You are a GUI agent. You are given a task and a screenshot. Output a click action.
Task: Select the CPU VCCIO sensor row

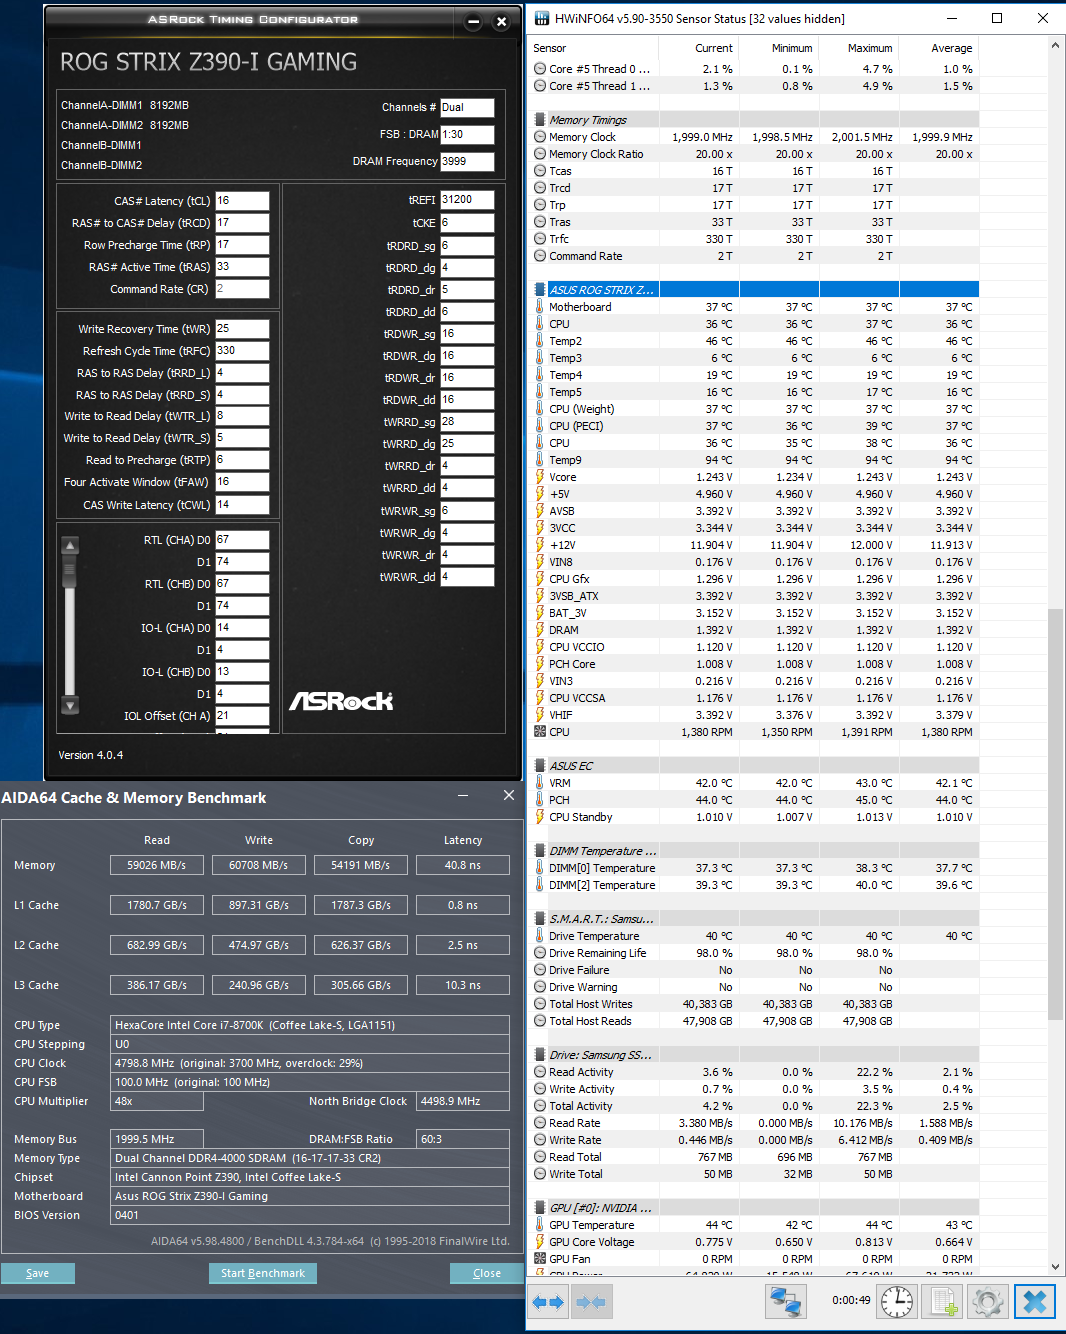coord(755,647)
